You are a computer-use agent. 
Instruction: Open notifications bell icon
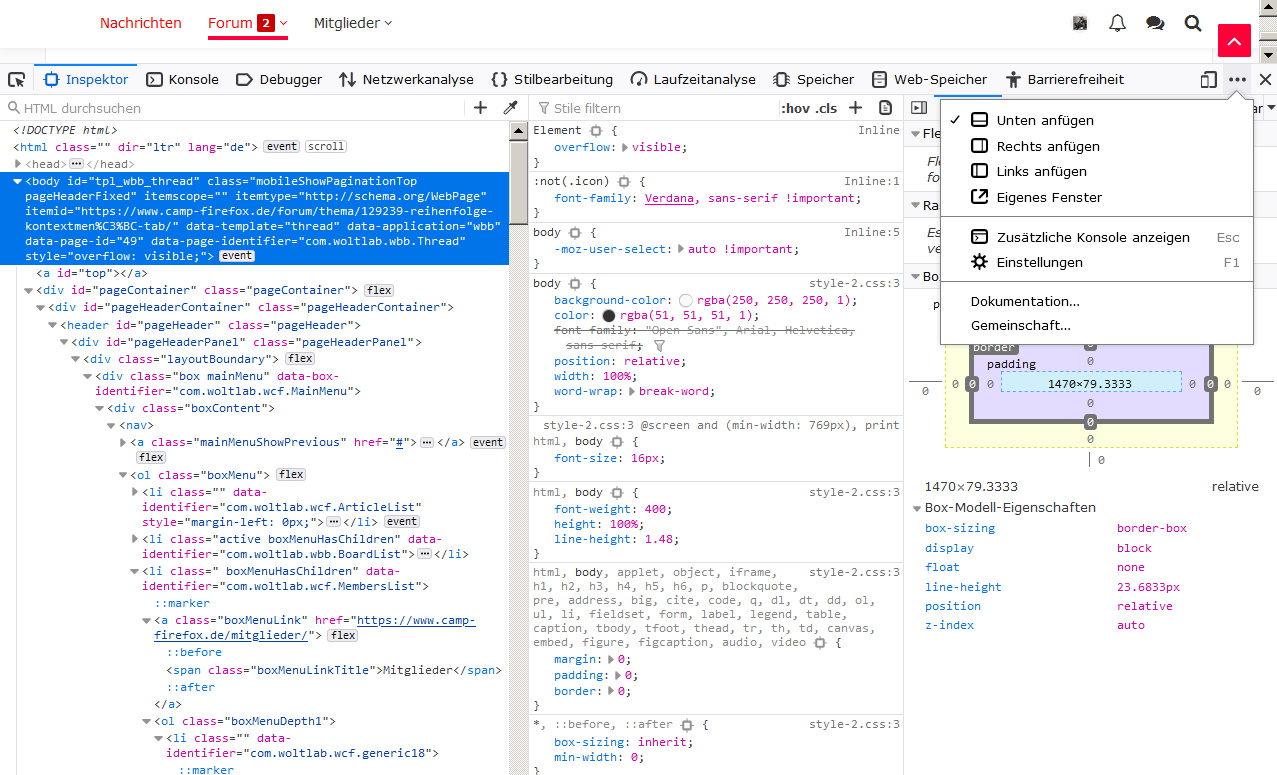1117,23
